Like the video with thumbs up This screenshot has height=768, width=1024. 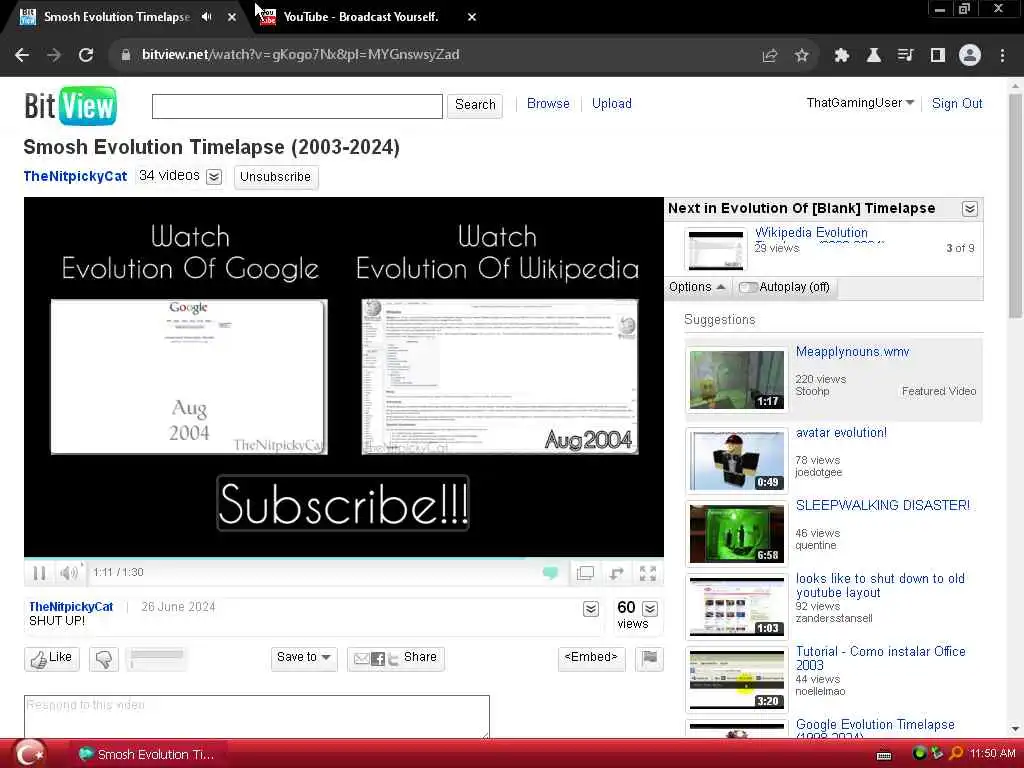(52, 658)
